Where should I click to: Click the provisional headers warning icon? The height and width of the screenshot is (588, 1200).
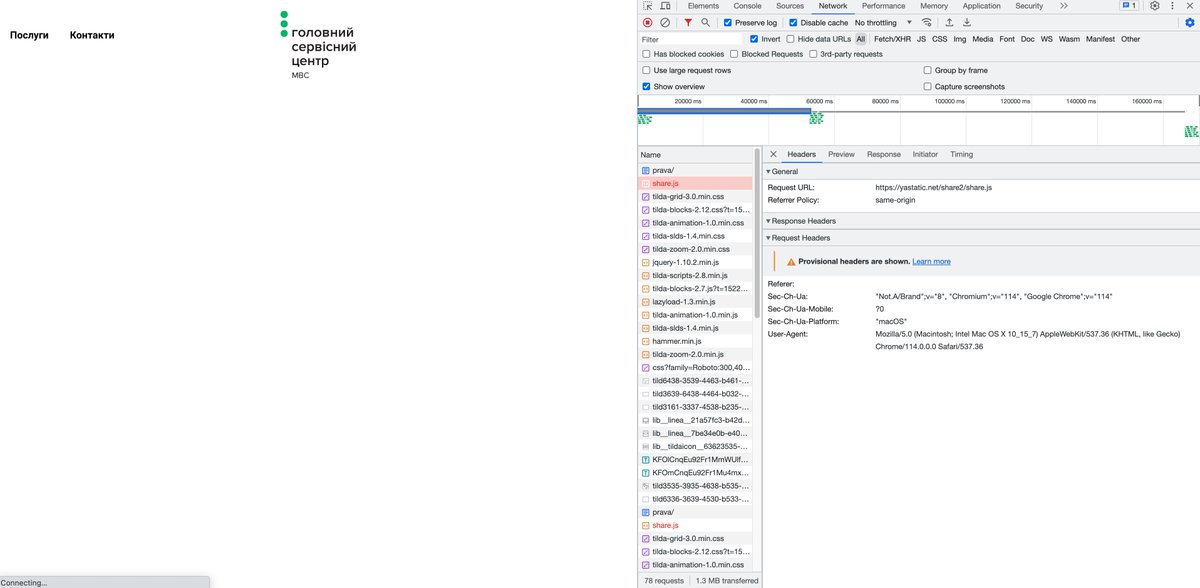pyautogui.click(x=791, y=262)
